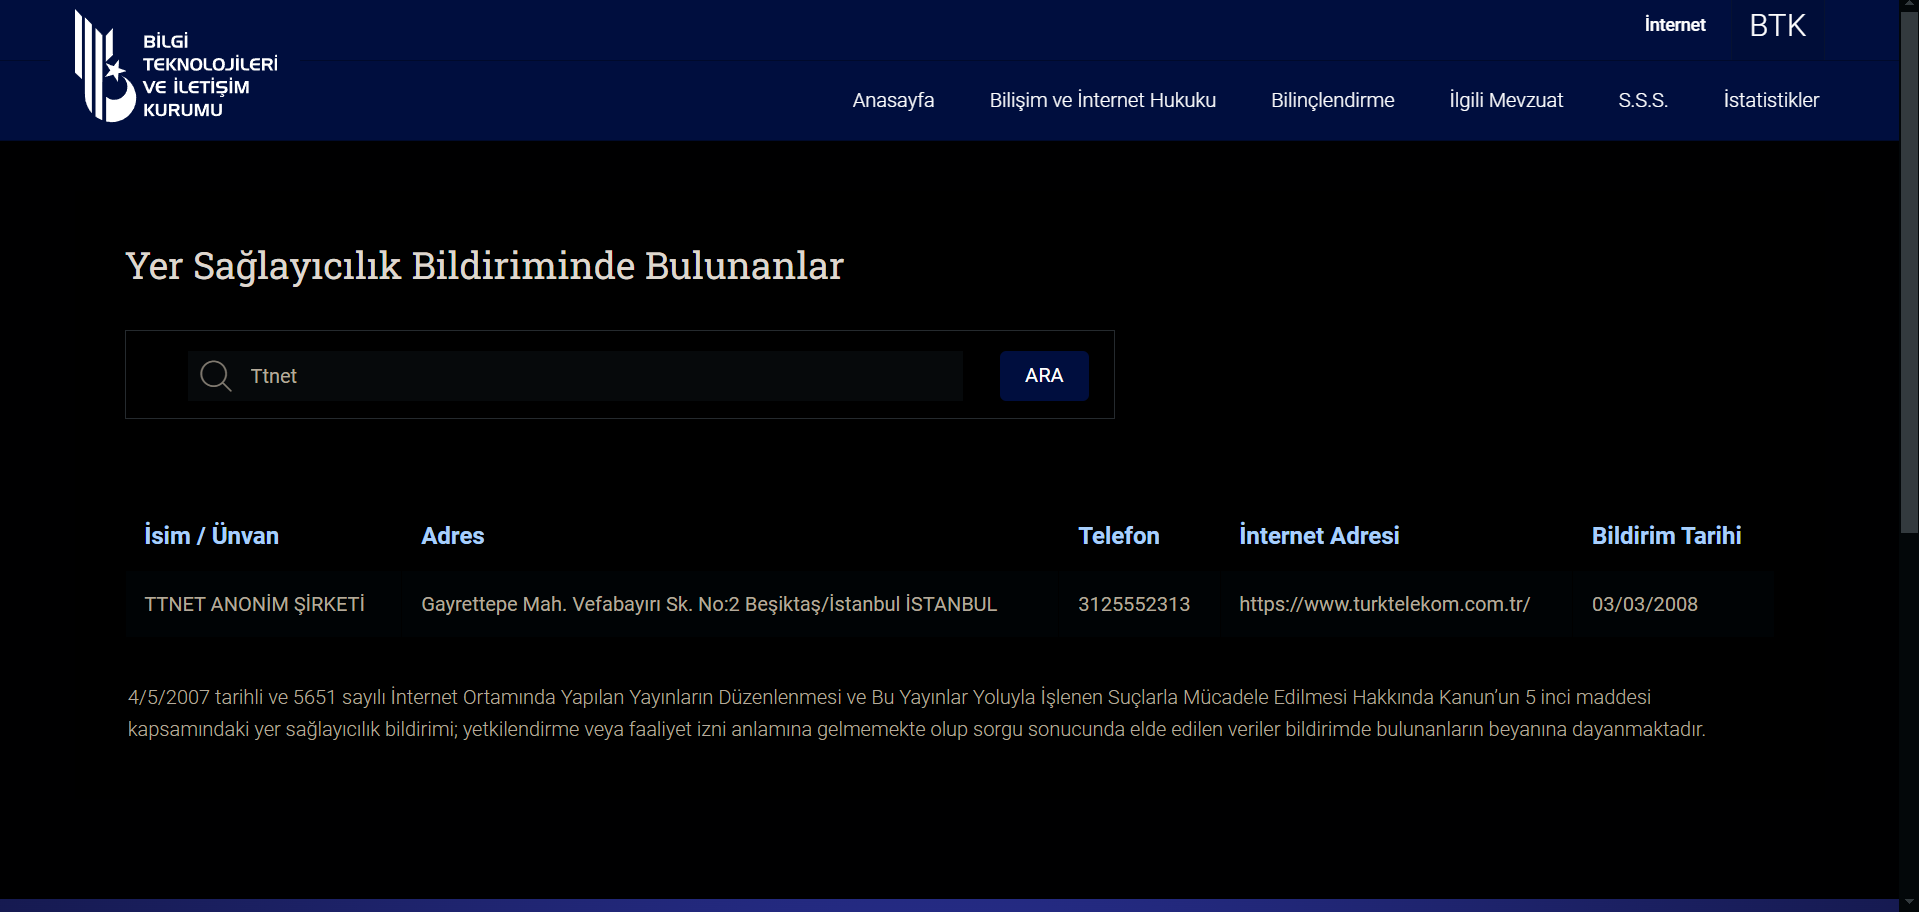Click the magnifier icon in search box
Image resolution: width=1919 pixels, height=912 pixels.
point(215,376)
